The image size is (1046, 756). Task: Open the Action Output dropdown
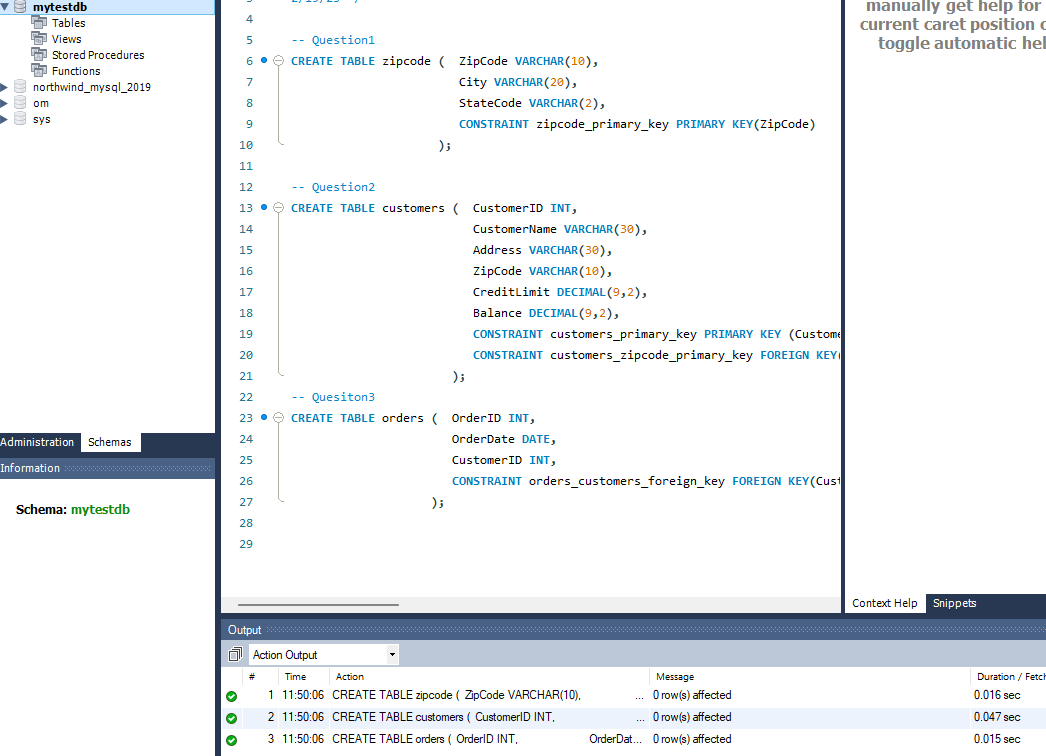pyautogui.click(x=392, y=655)
